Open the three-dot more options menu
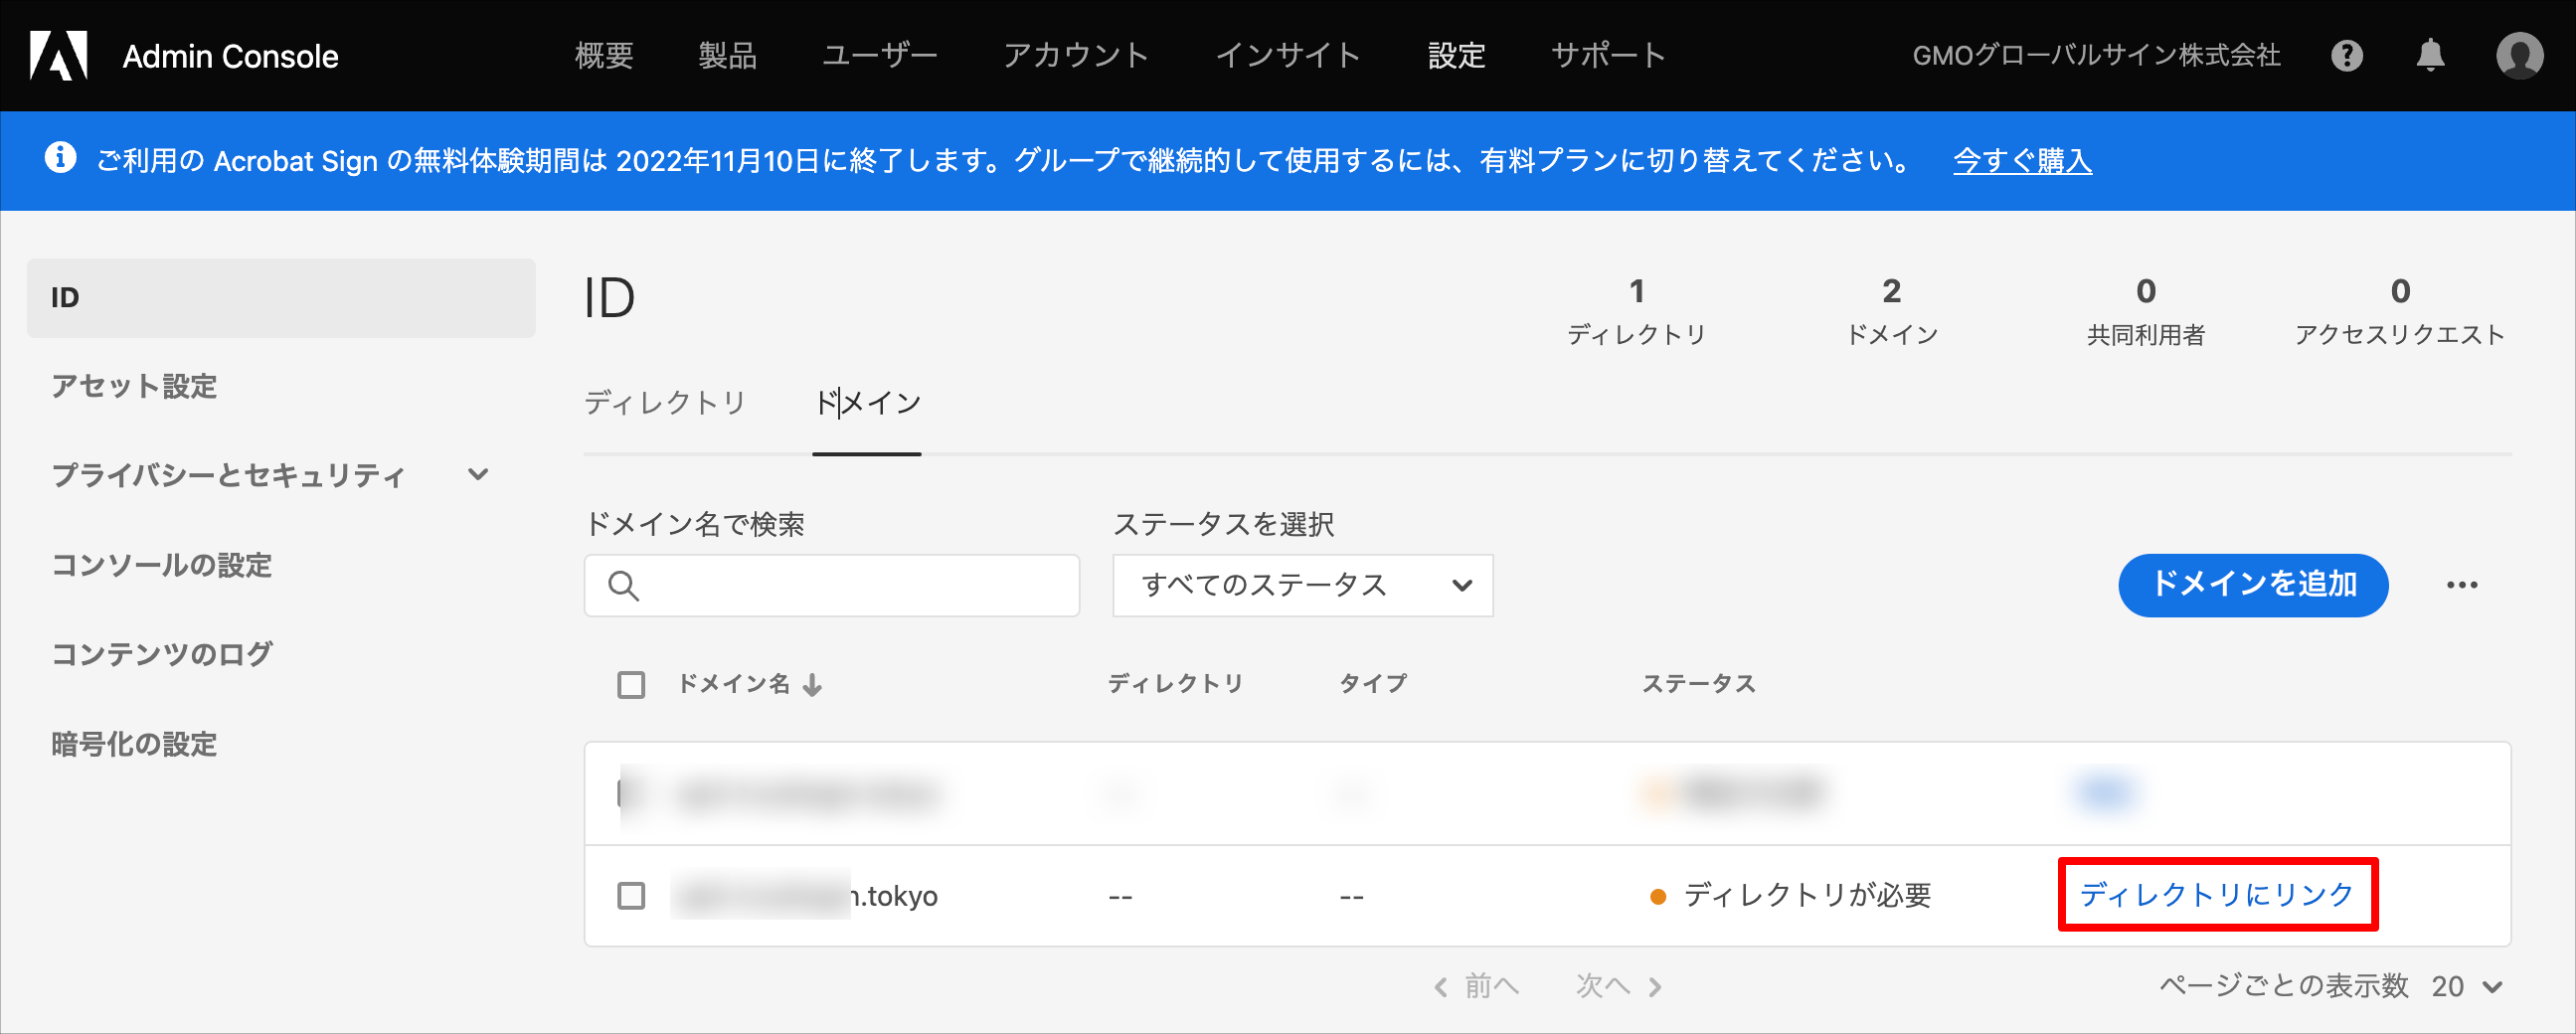The image size is (2576, 1034). pyautogui.click(x=2462, y=585)
